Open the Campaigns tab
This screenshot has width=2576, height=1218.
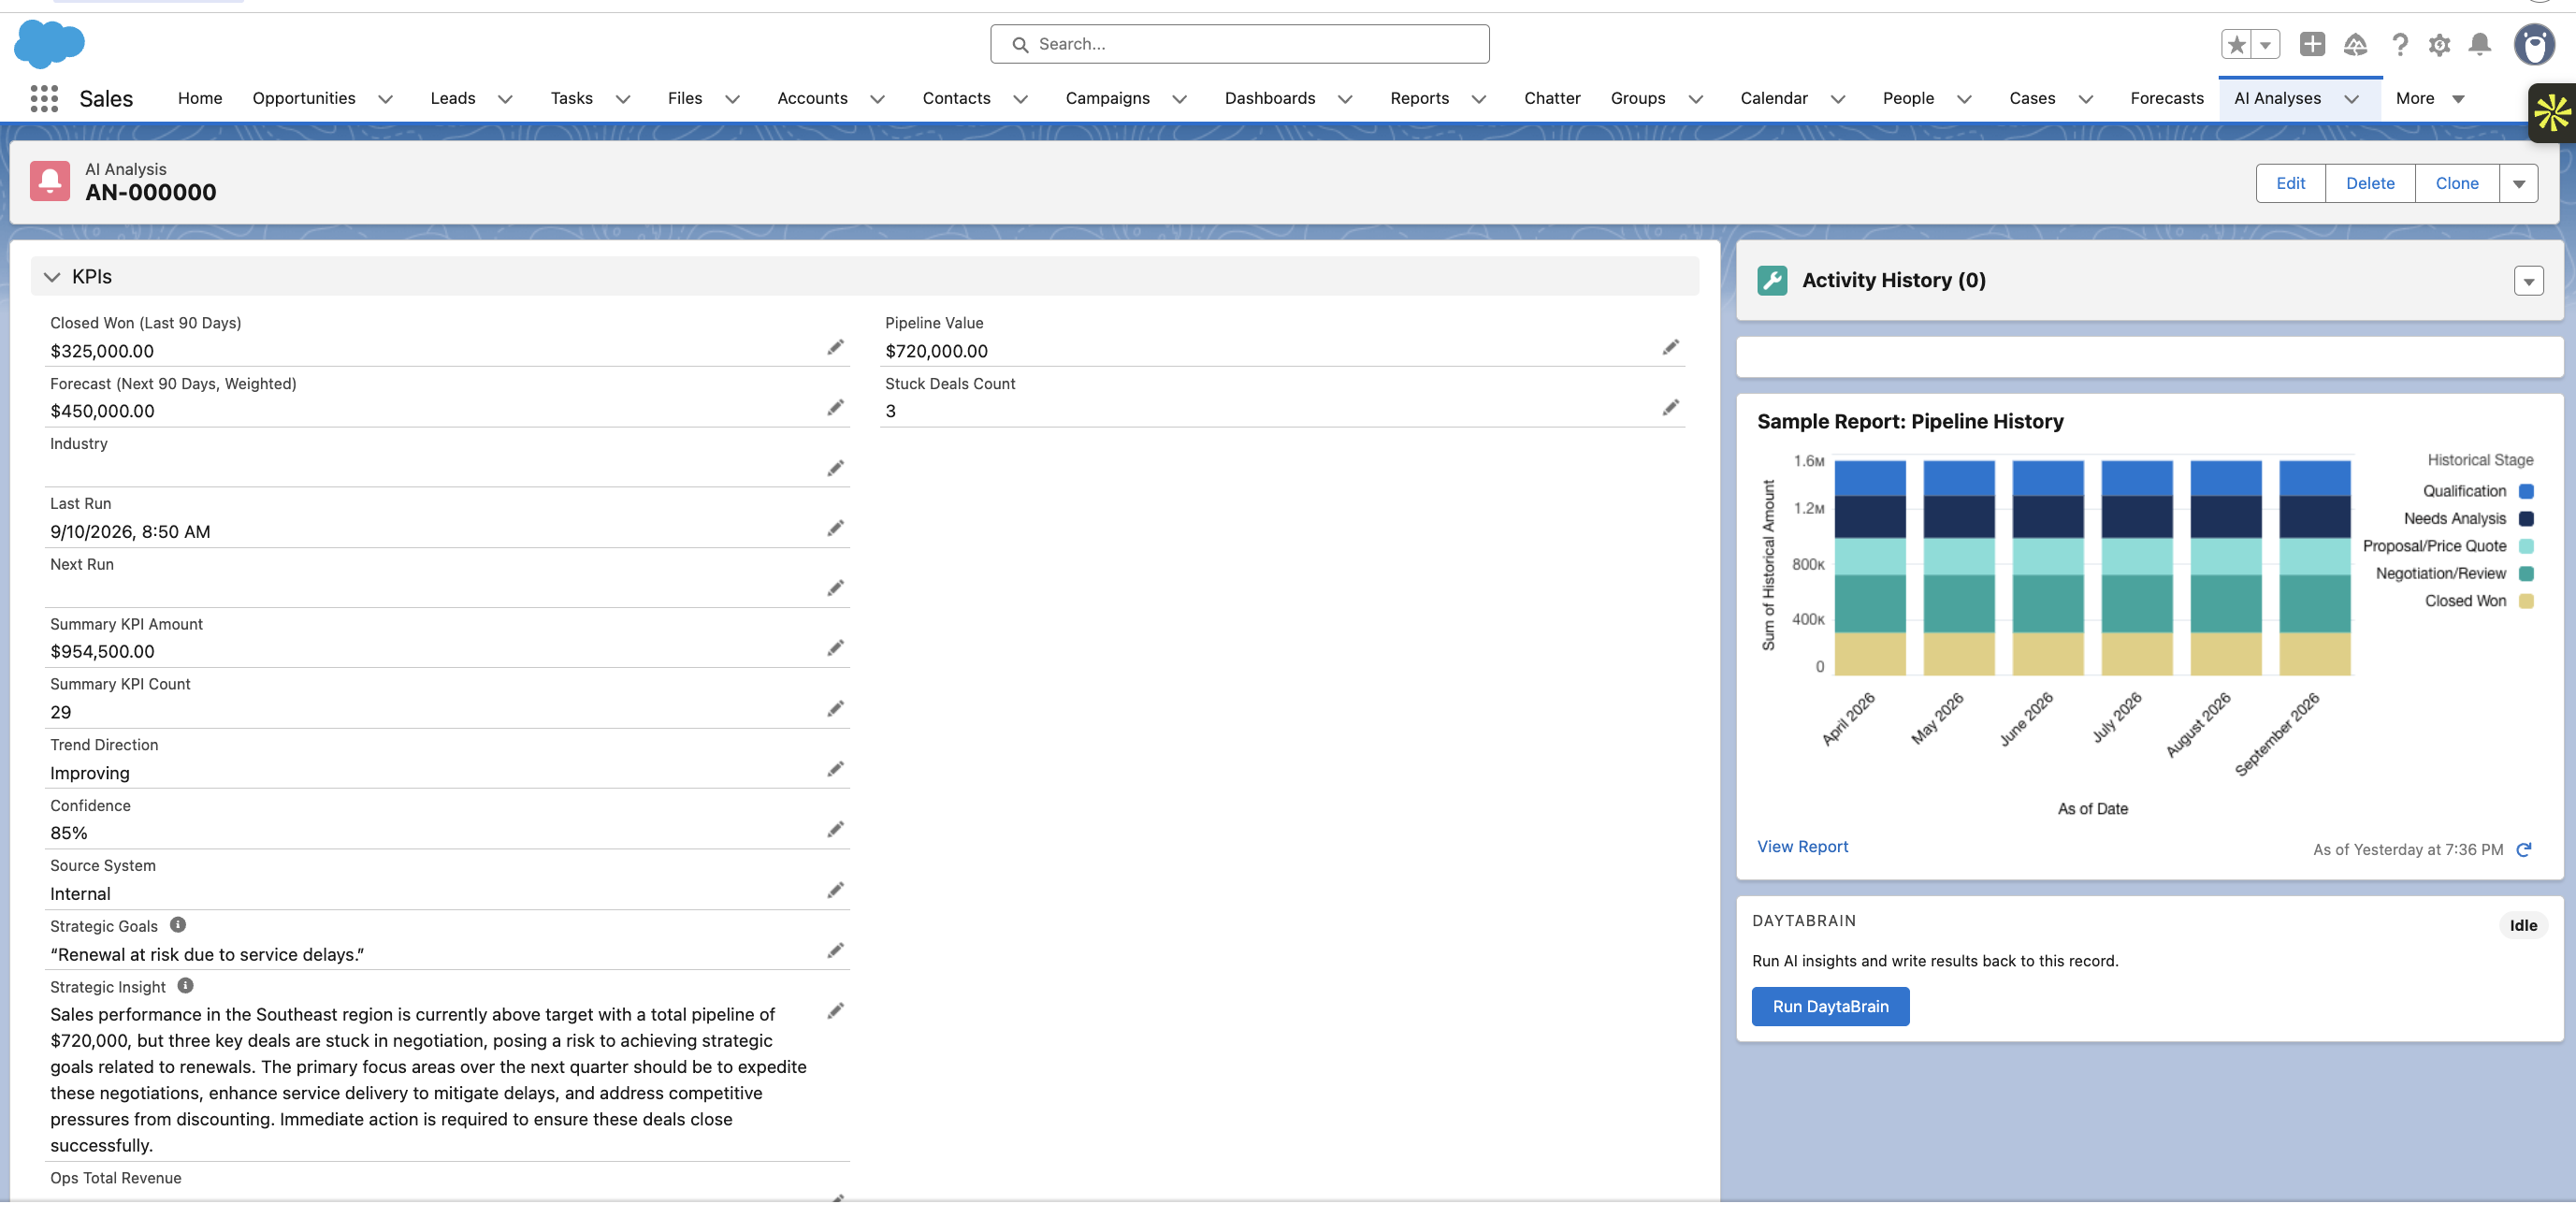(x=1107, y=98)
